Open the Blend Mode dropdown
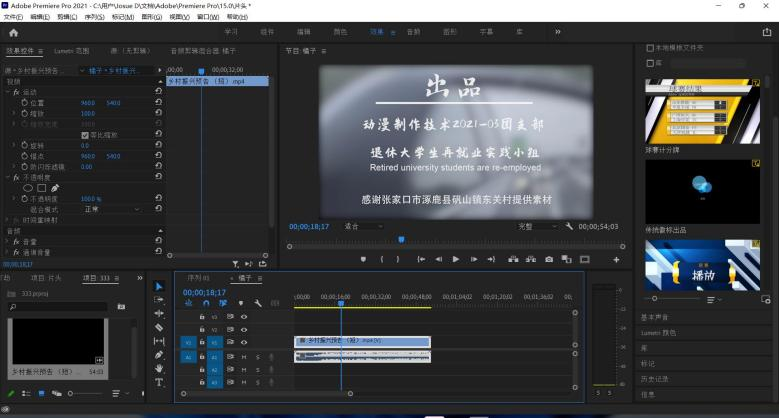 (112, 209)
